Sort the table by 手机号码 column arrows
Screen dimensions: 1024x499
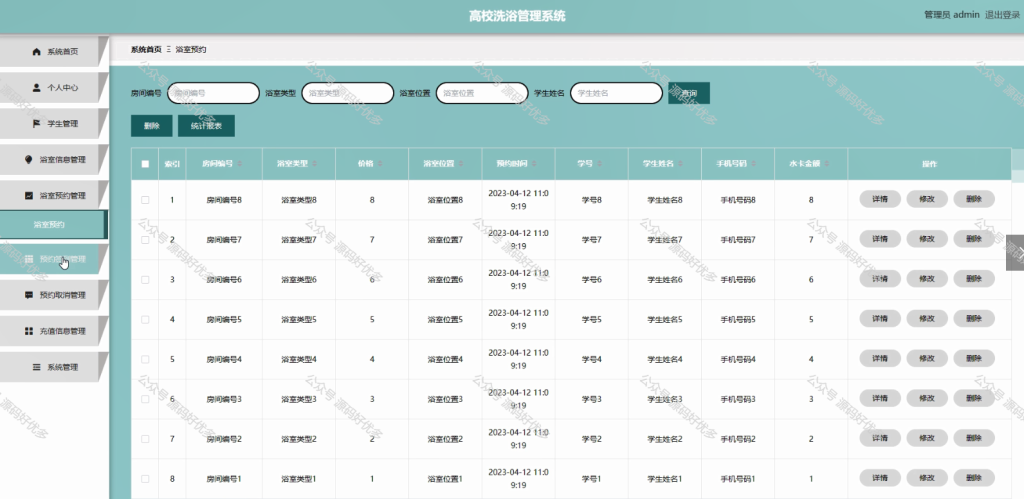pyautogui.click(x=754, y=164)
